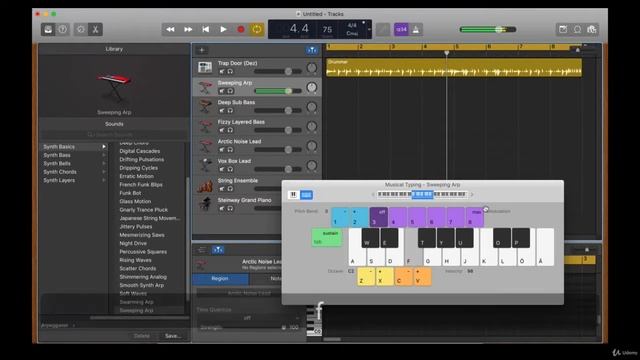Click the Search Sounds field
Viewport: 640px width, 360px height.
coord(114,134)
